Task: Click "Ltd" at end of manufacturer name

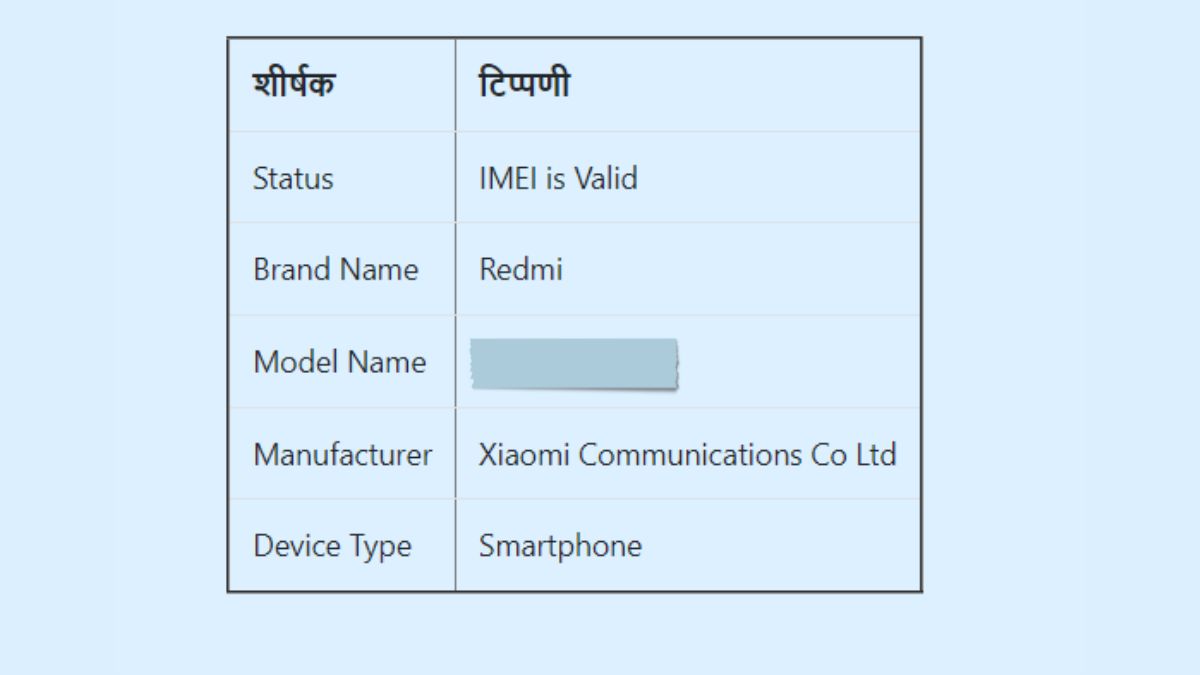Action: pos(875,455)
